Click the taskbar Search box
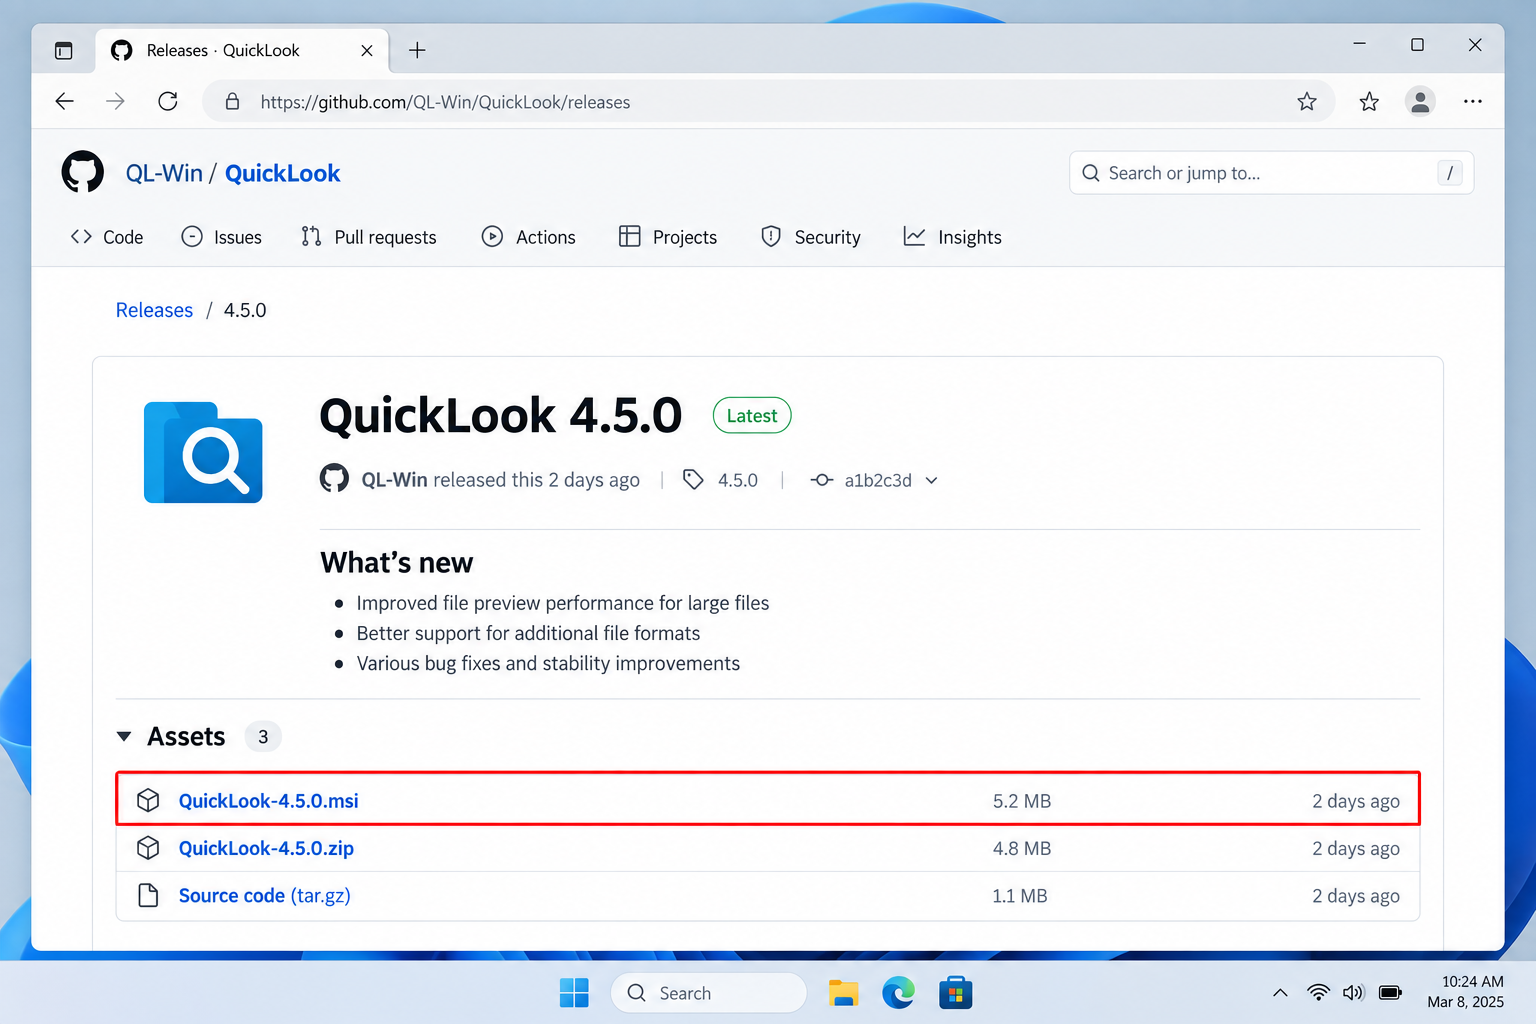This screenshot has width=1536, height=1024. click(708, 993)
